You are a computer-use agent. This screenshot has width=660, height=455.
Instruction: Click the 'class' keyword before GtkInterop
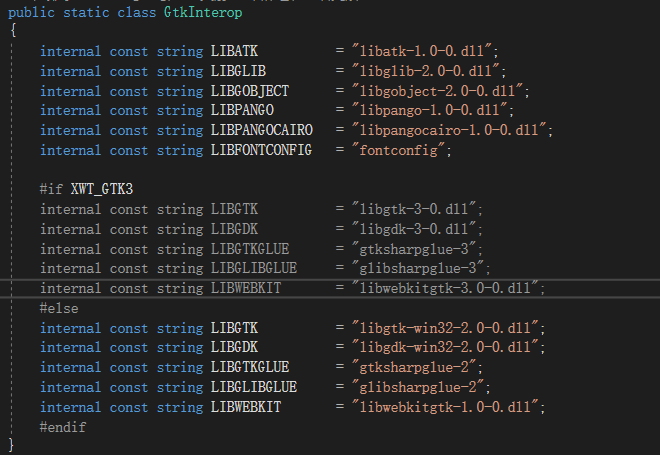coord(137,13)
